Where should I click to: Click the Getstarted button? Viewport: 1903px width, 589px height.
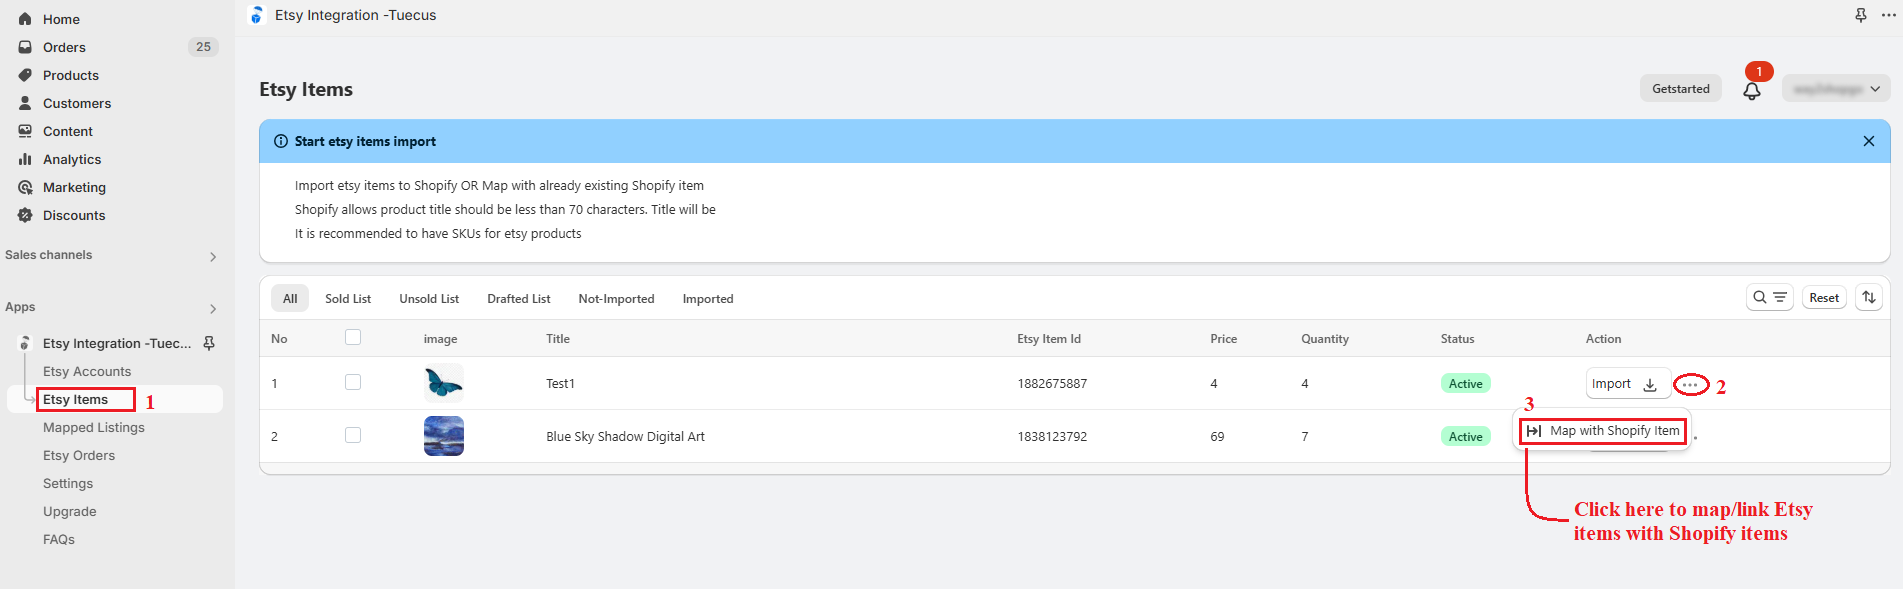(1681, 89)
